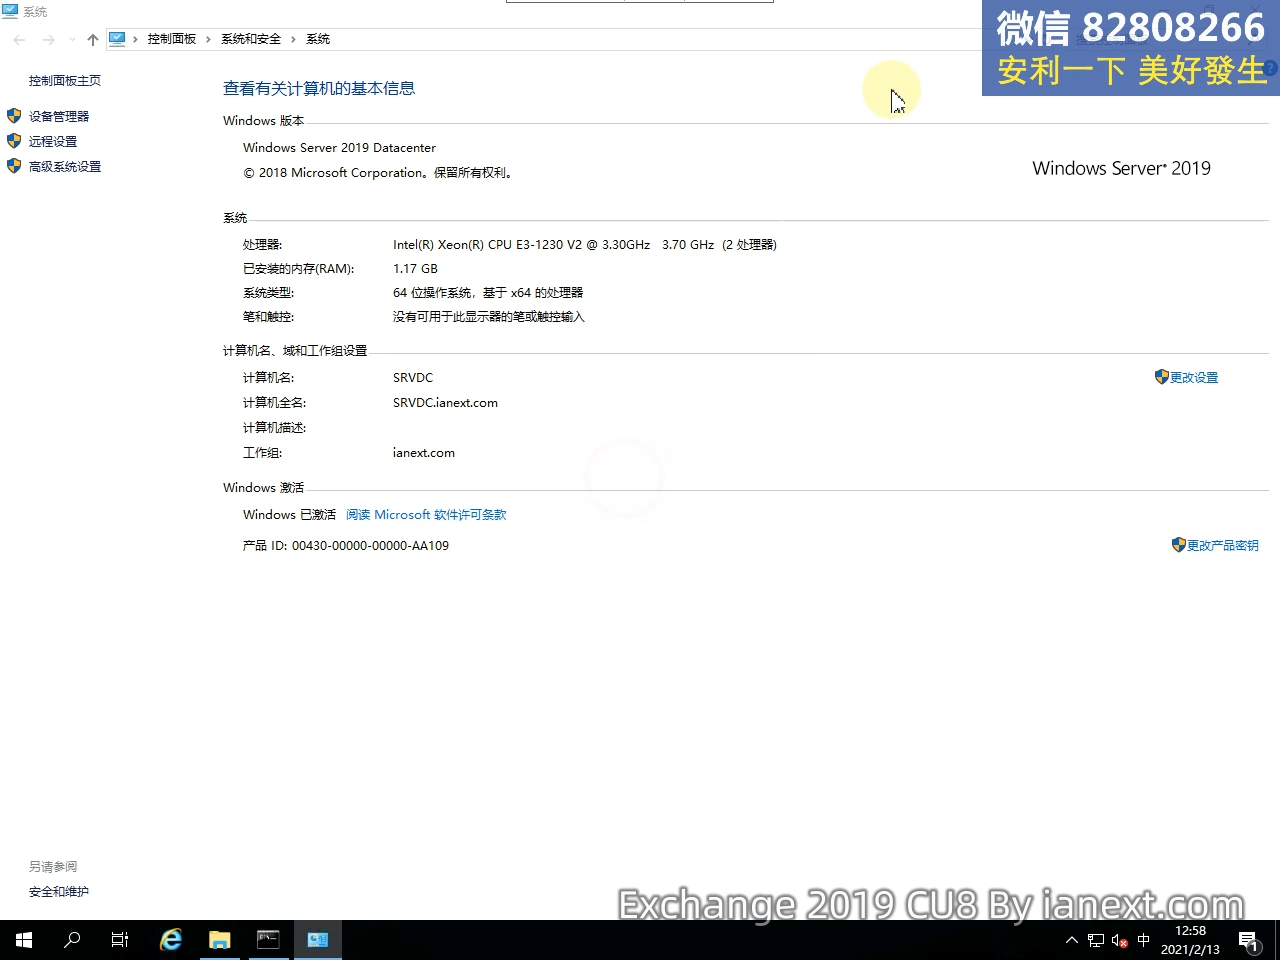Open 设备管理器 from sidebar

tap(59, 117)
